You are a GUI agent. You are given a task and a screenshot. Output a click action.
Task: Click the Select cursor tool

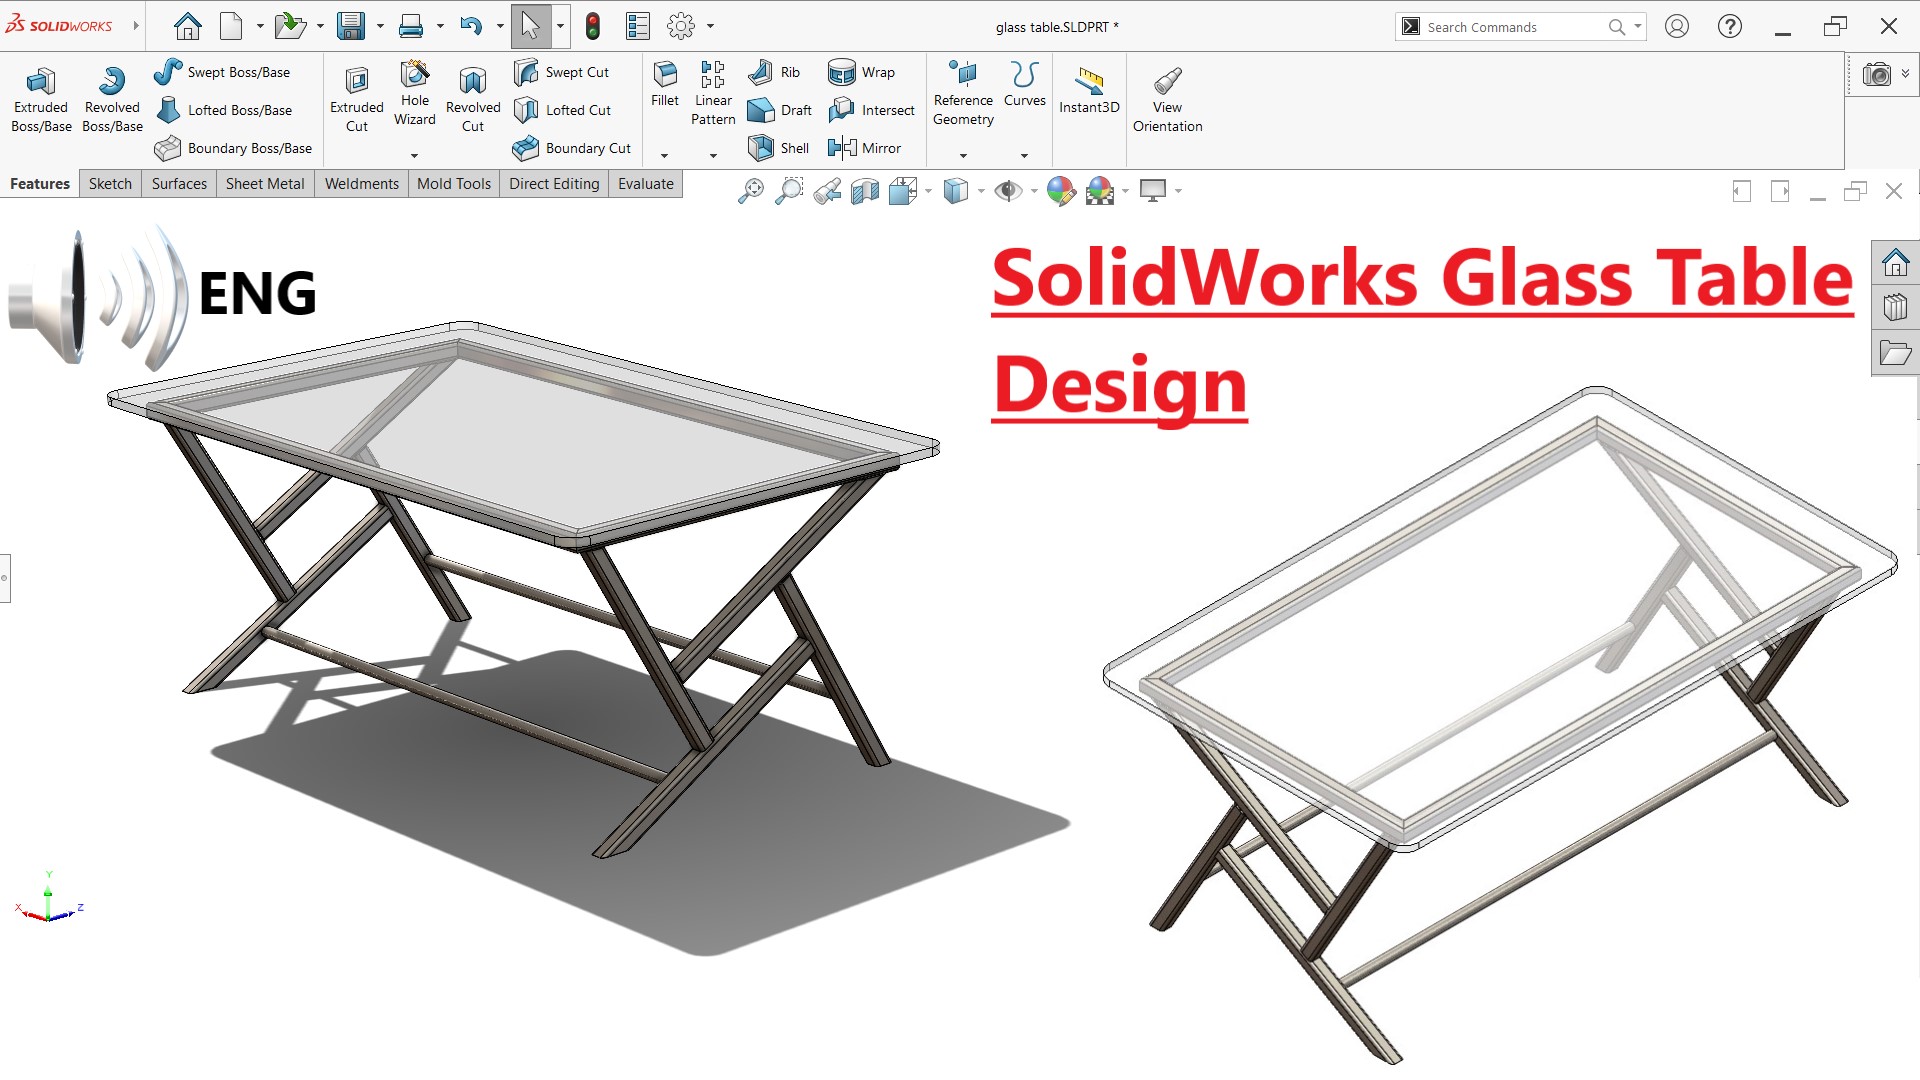(530, 26)
